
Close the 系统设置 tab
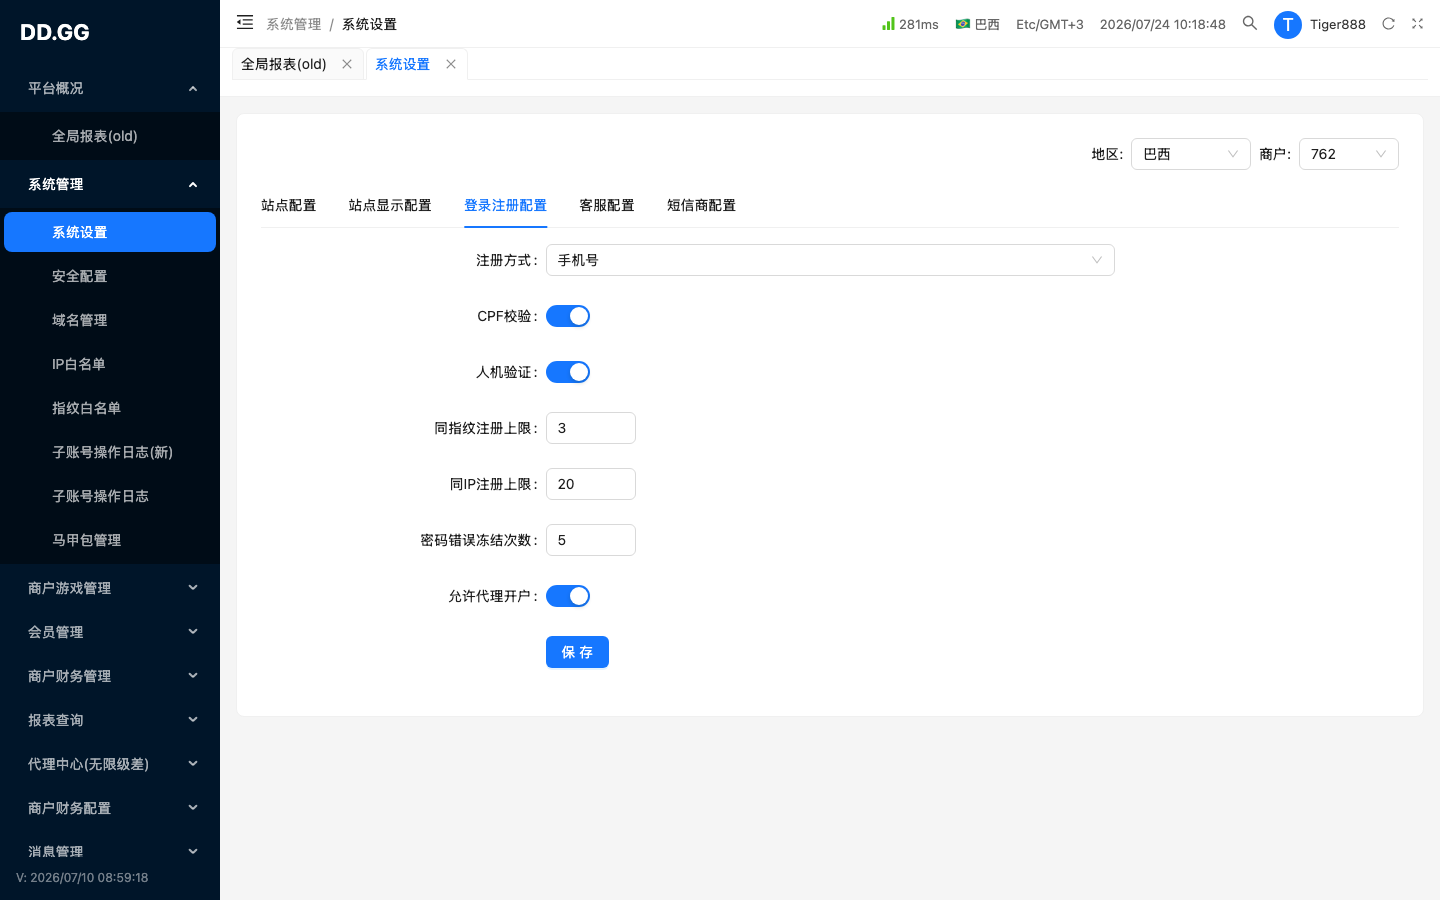tap(451, 64)
